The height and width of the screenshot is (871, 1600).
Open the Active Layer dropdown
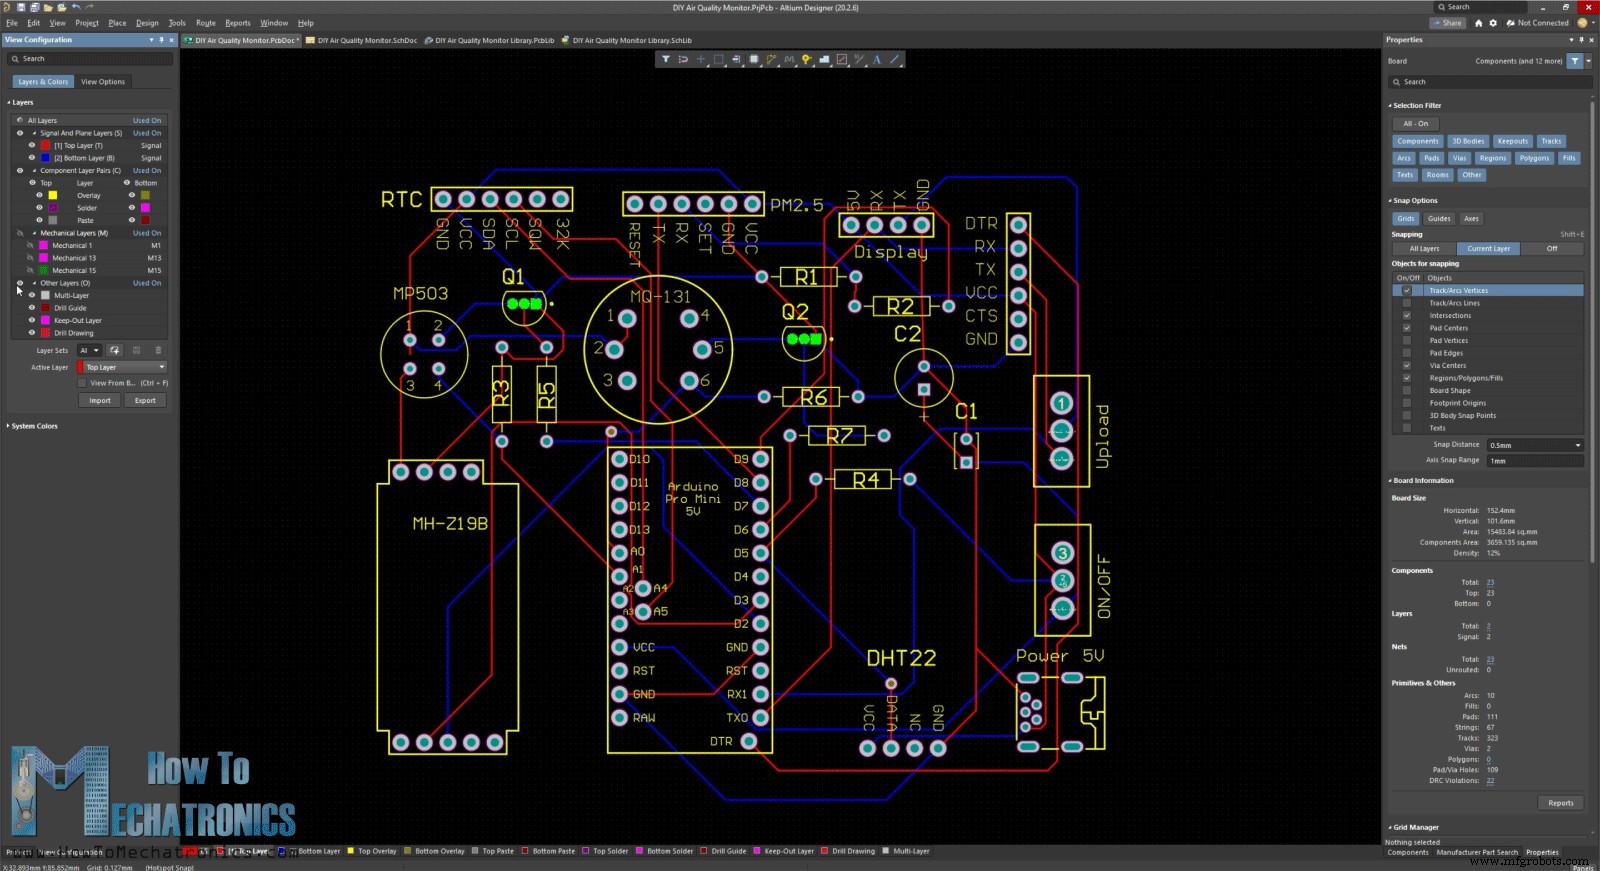(x=124, y=368)
